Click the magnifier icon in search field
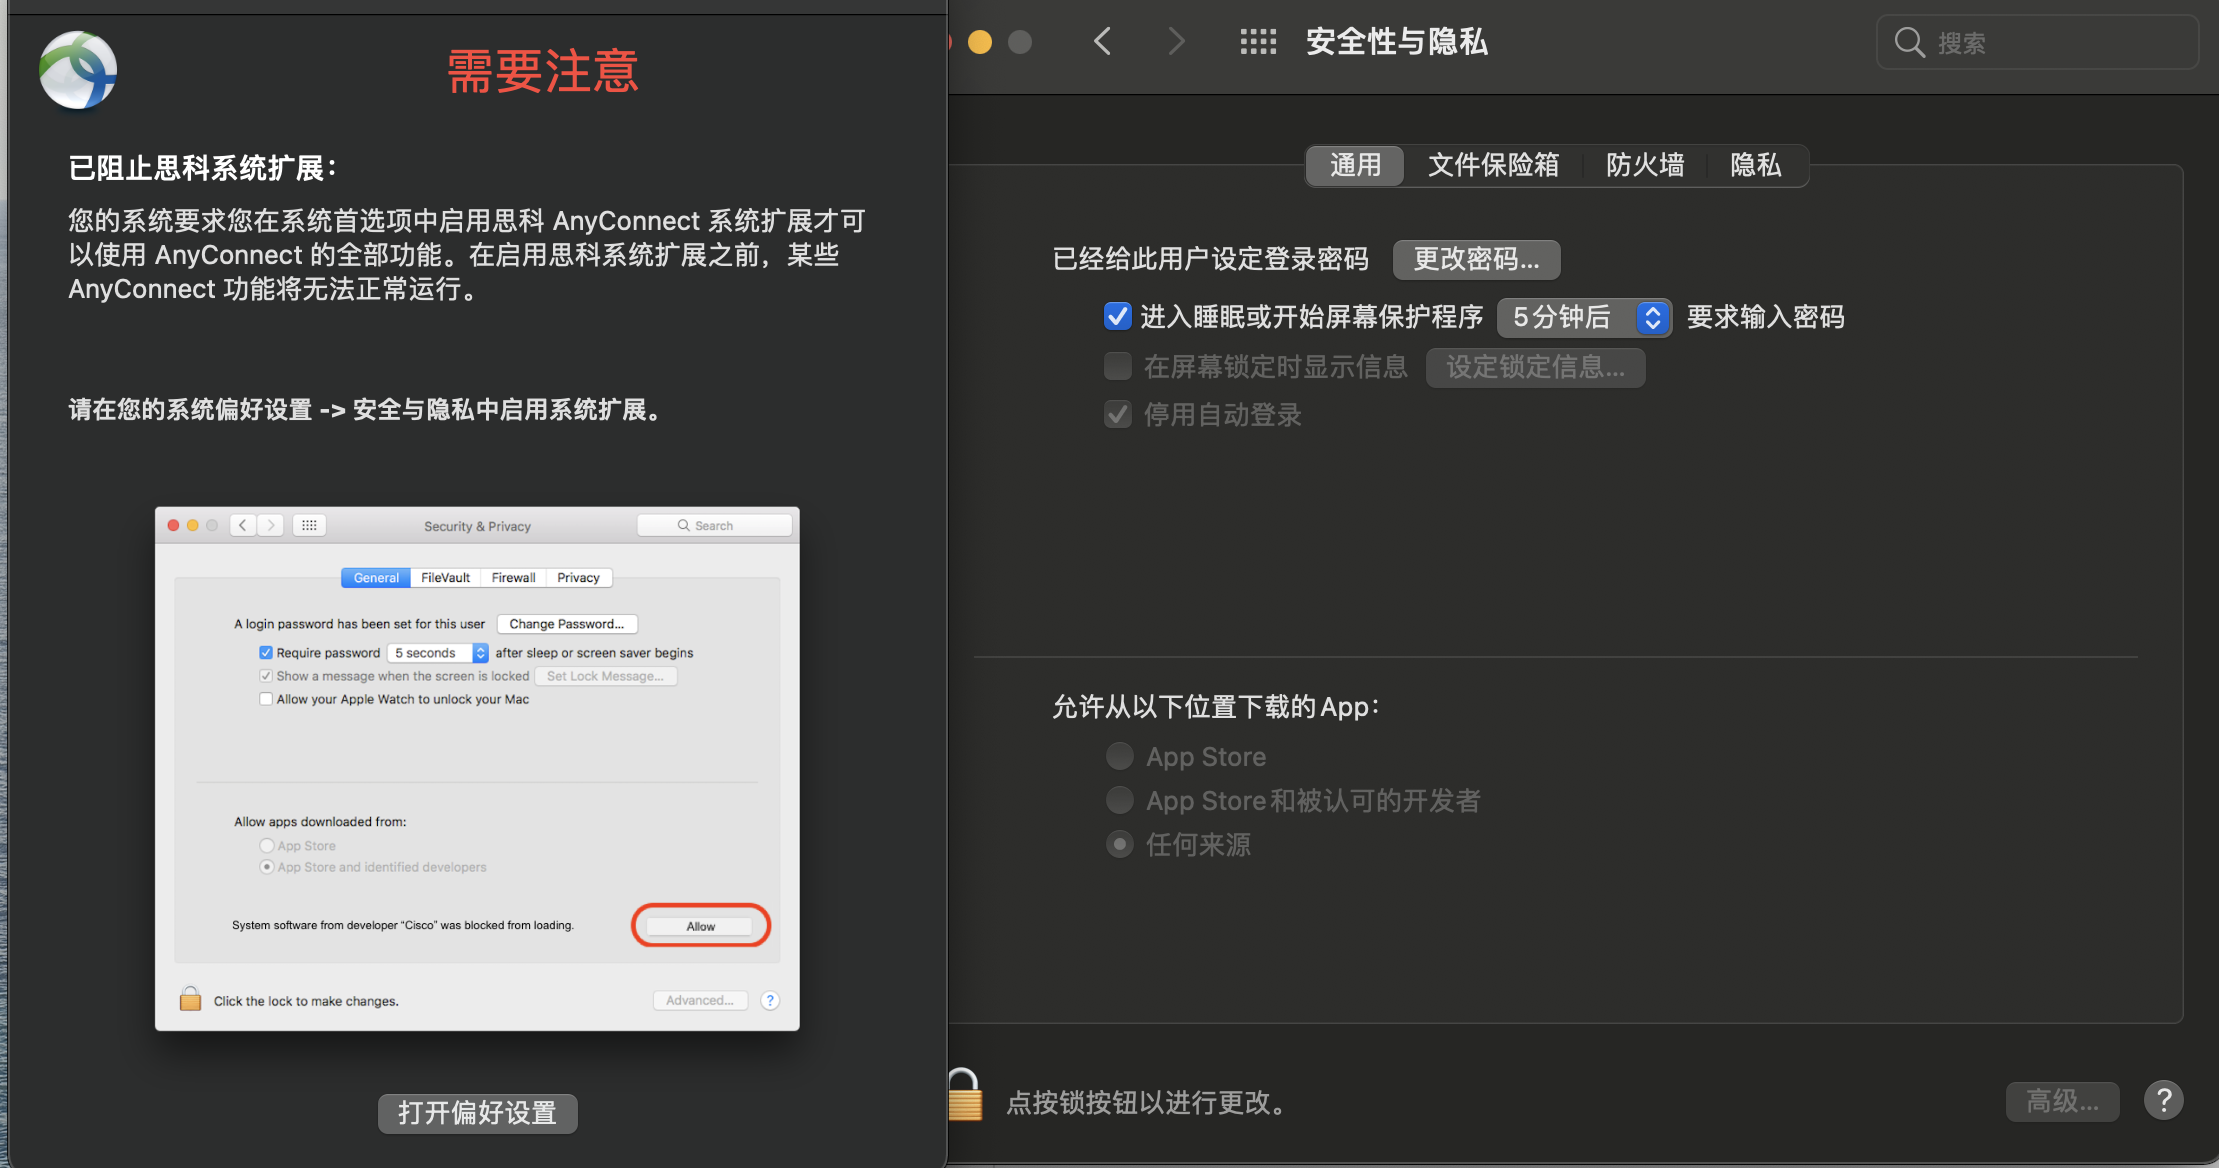Screen dimensions: 2219x1168 [x=1909, y=43]
